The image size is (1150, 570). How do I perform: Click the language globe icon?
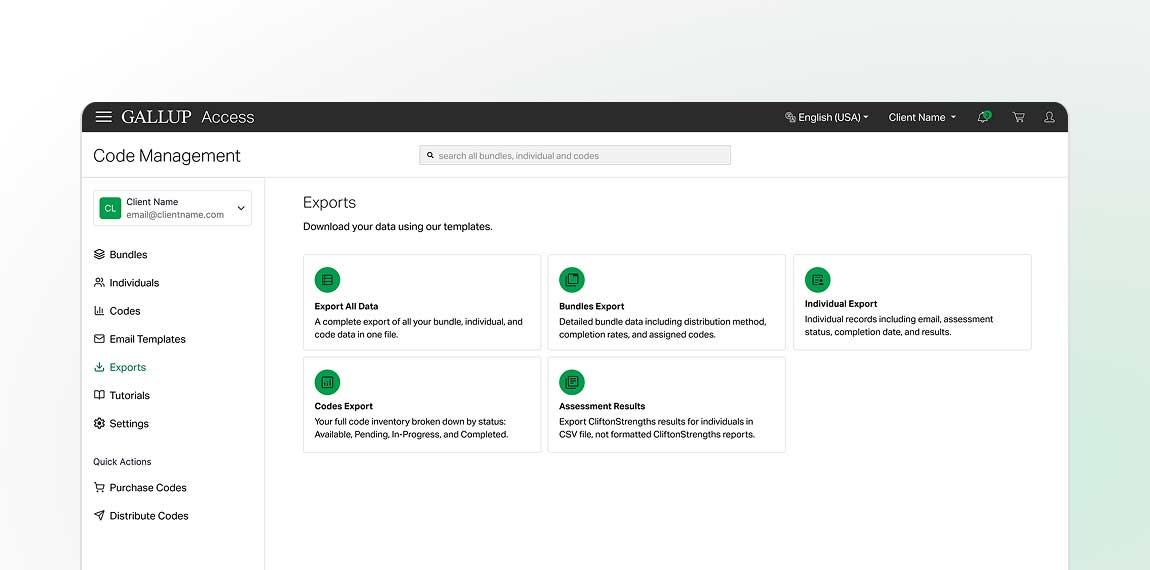[790, 117]
